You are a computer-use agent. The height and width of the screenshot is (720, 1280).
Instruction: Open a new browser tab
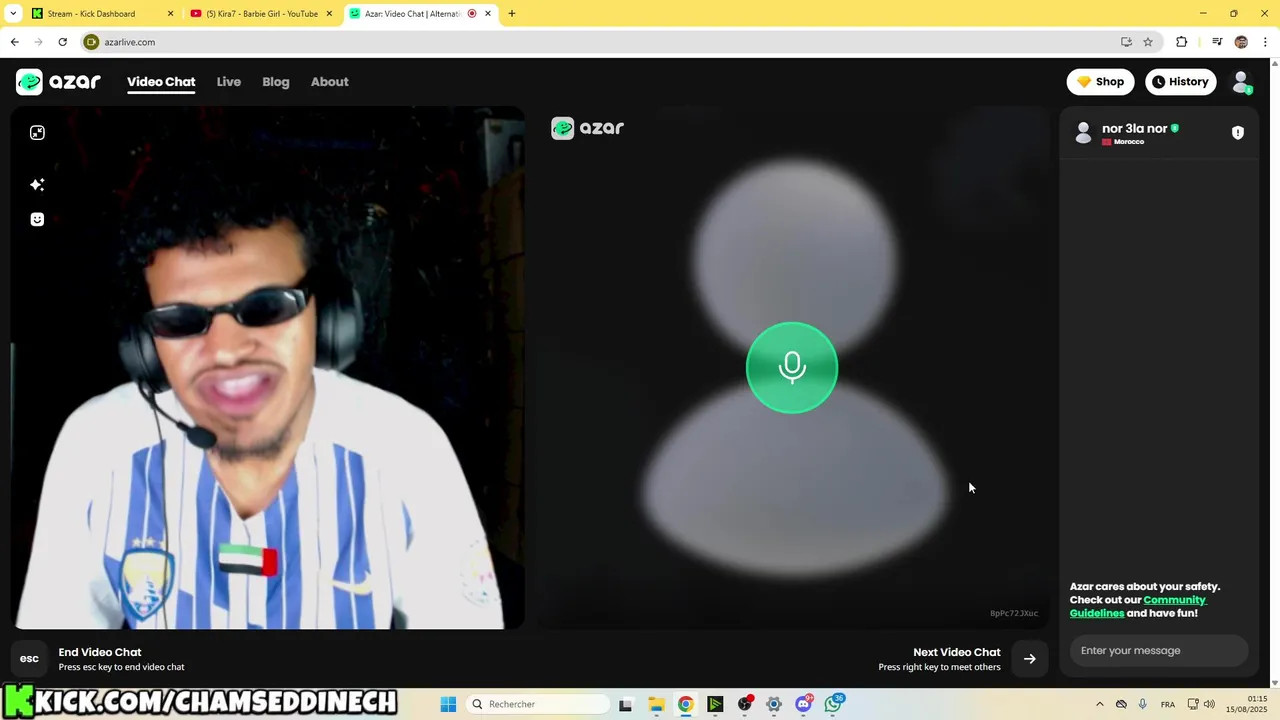[x=512, y=14]
